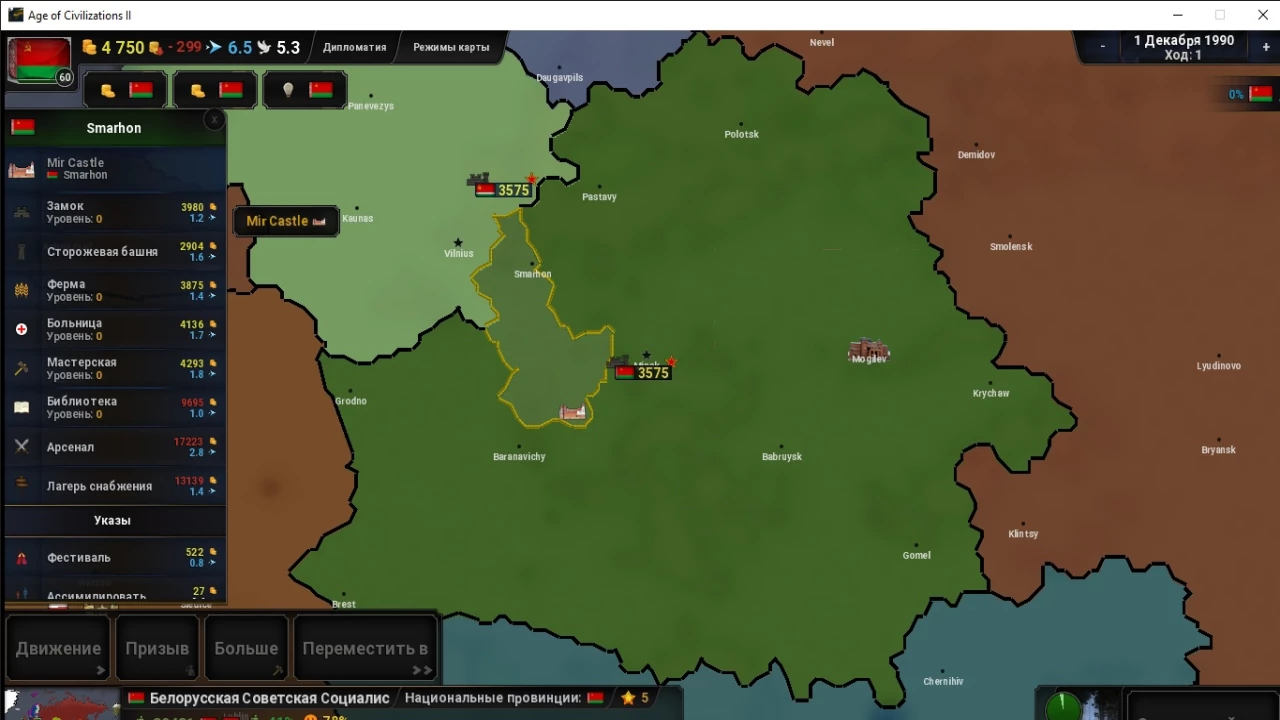Click the Minsk army unit 3575

coord(642,372)
